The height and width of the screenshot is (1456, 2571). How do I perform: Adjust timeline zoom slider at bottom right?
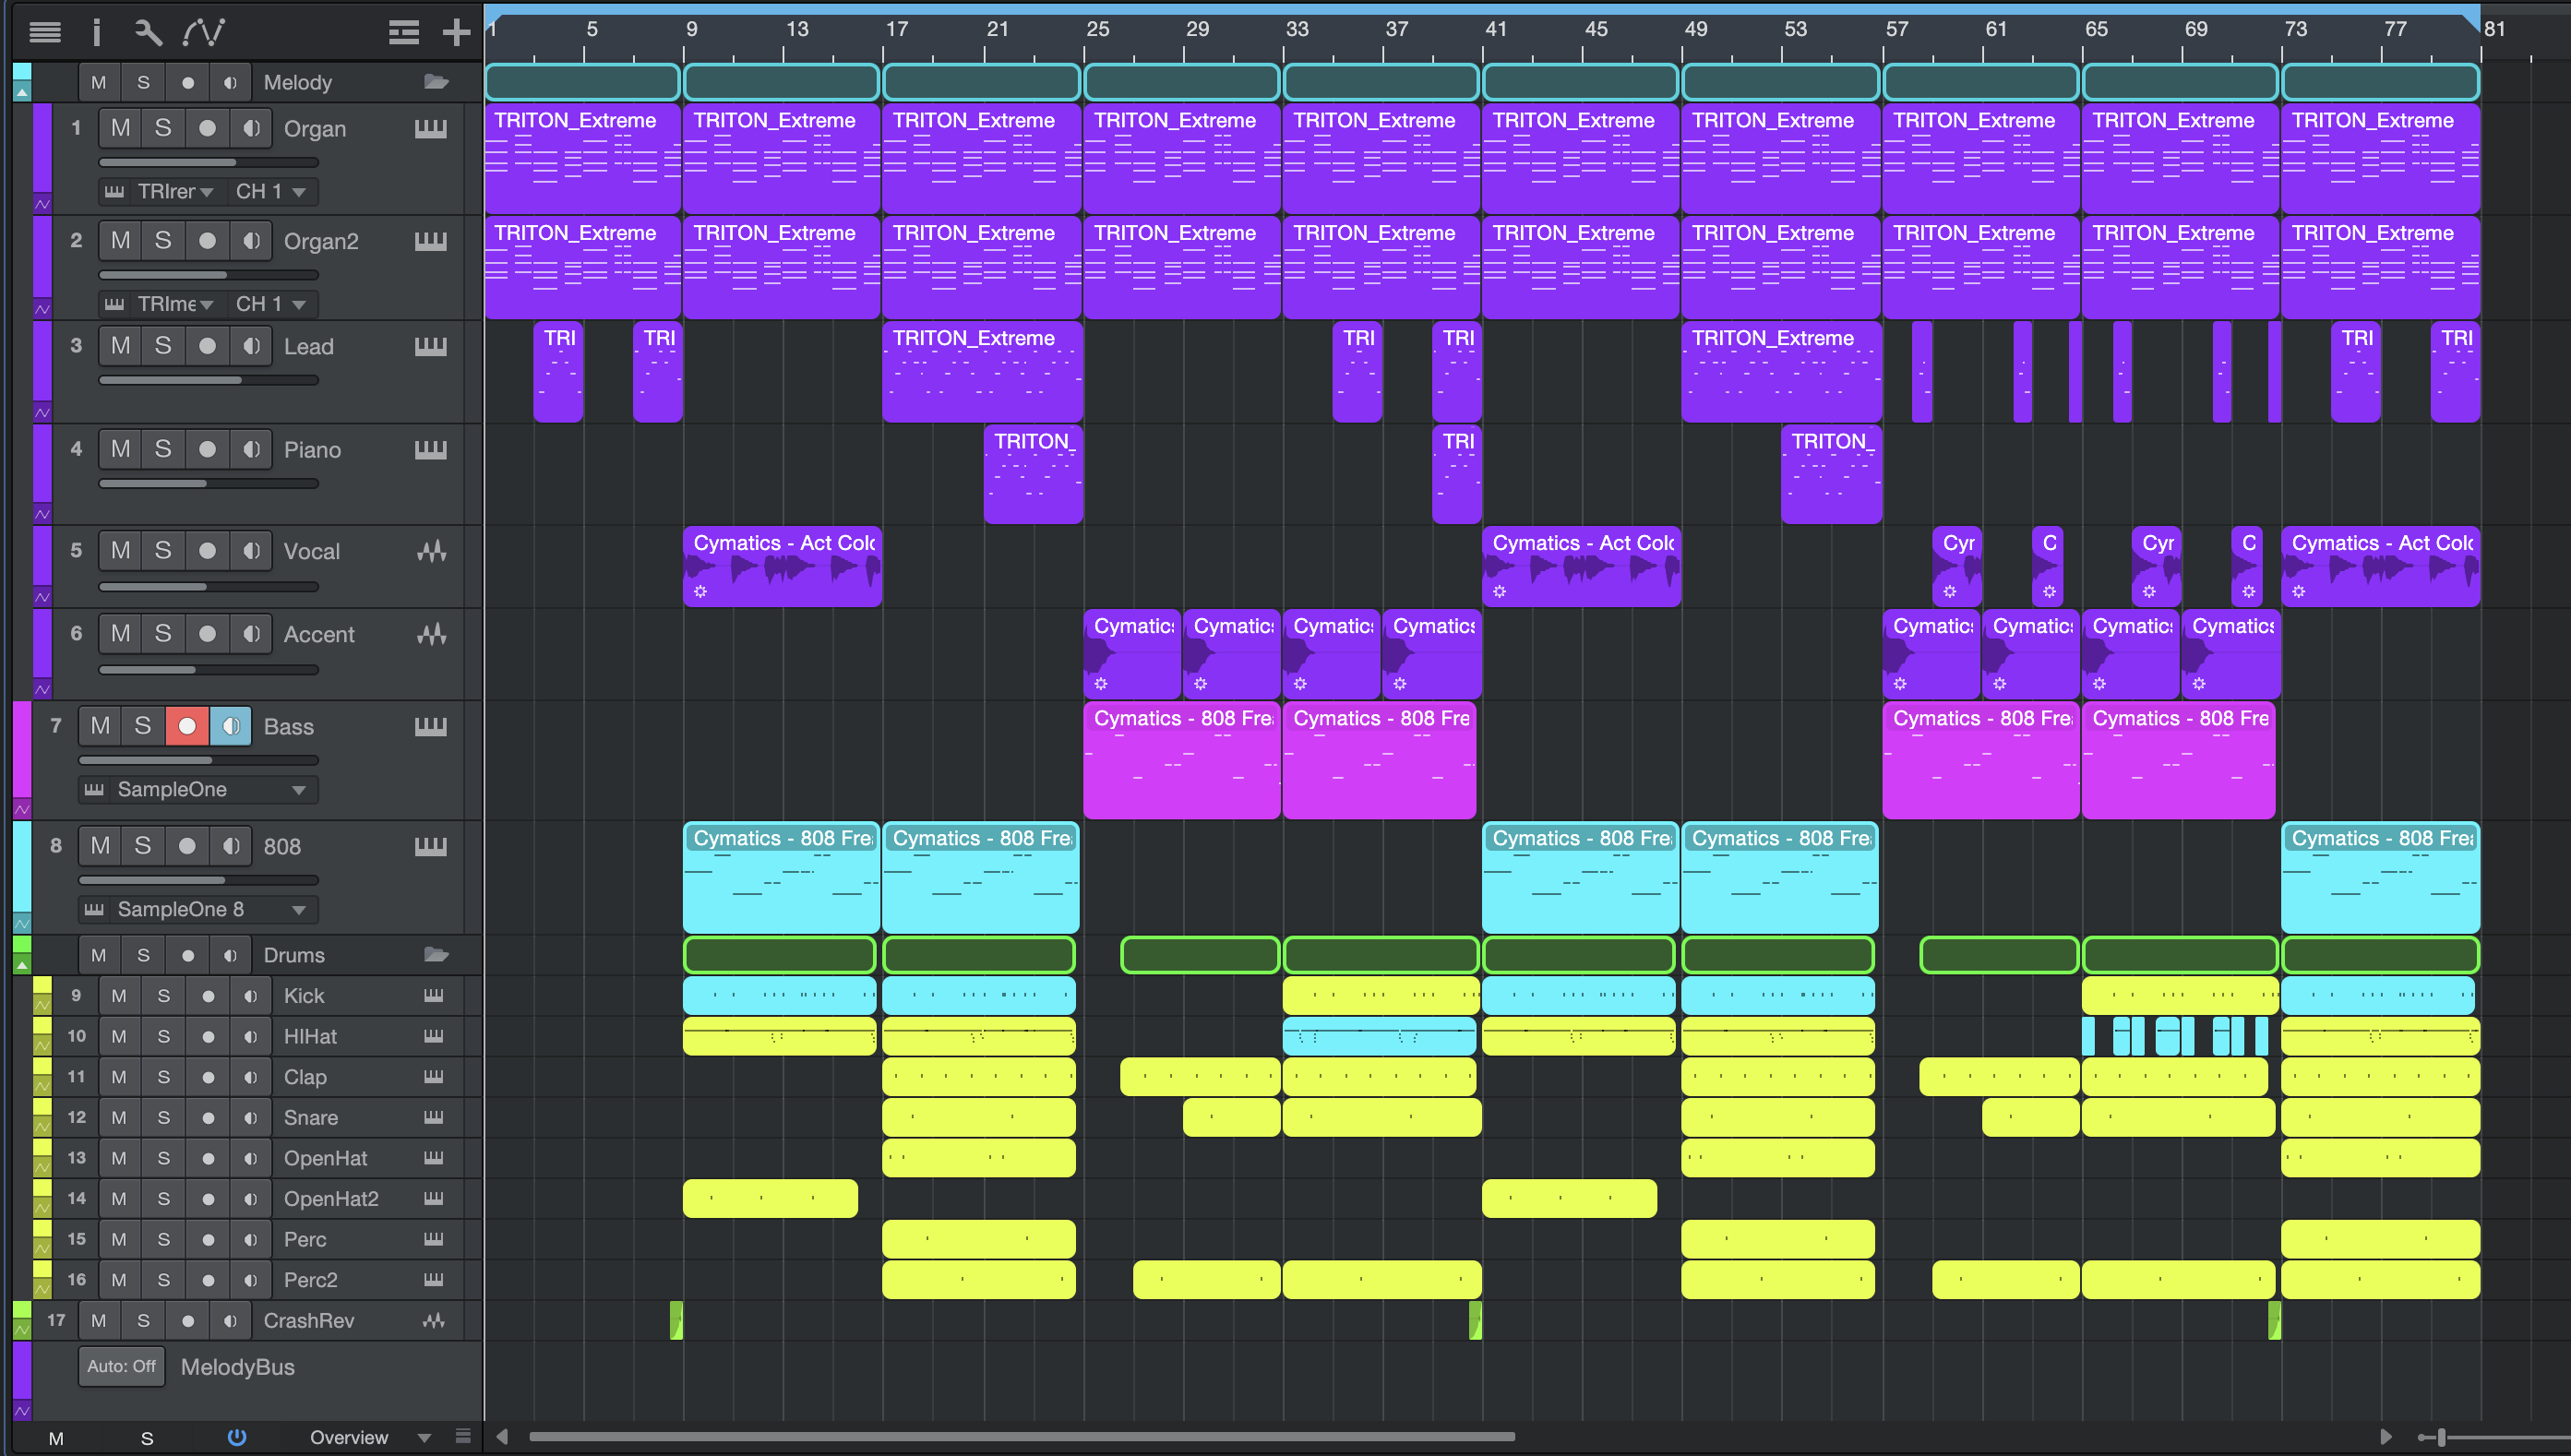point(2440,1437)
